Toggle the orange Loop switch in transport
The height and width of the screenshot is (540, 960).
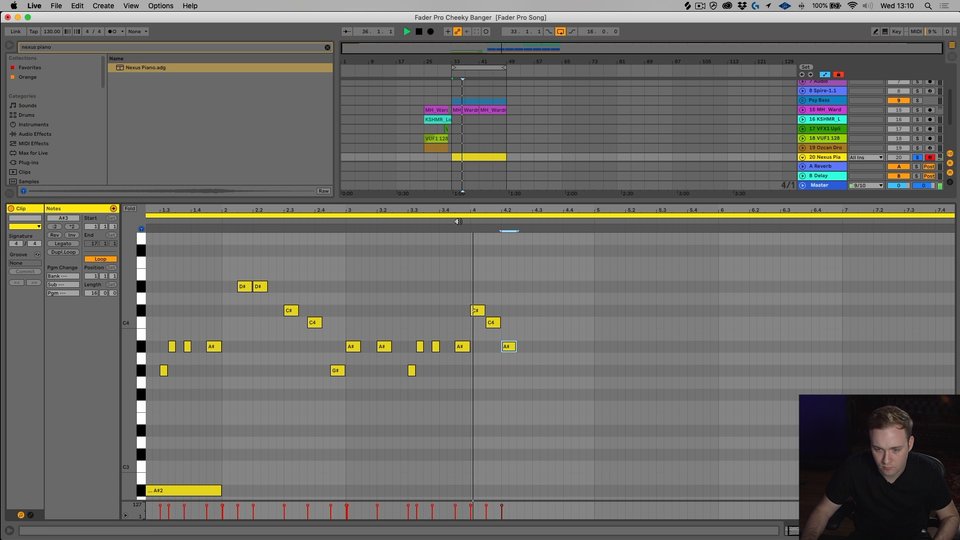pyautogui.click(x=560, y=31)
